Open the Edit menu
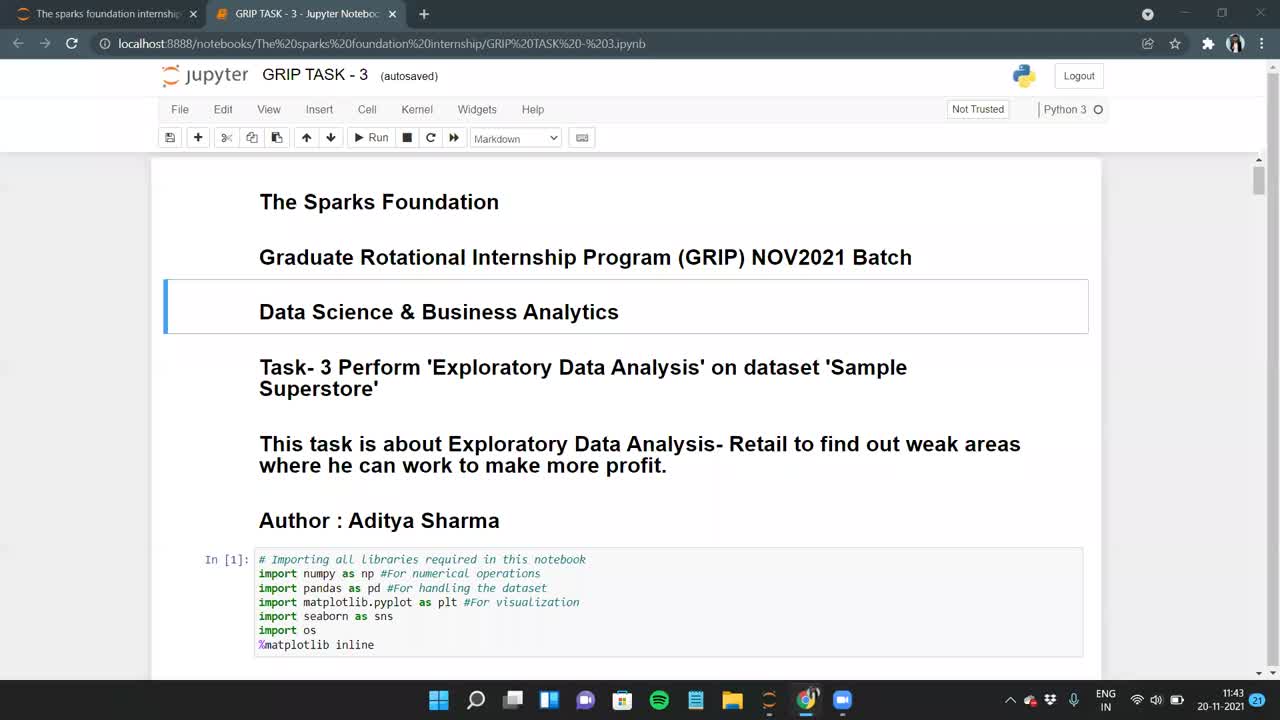Viewport: 1280px width, 720px height. [223, 110]
